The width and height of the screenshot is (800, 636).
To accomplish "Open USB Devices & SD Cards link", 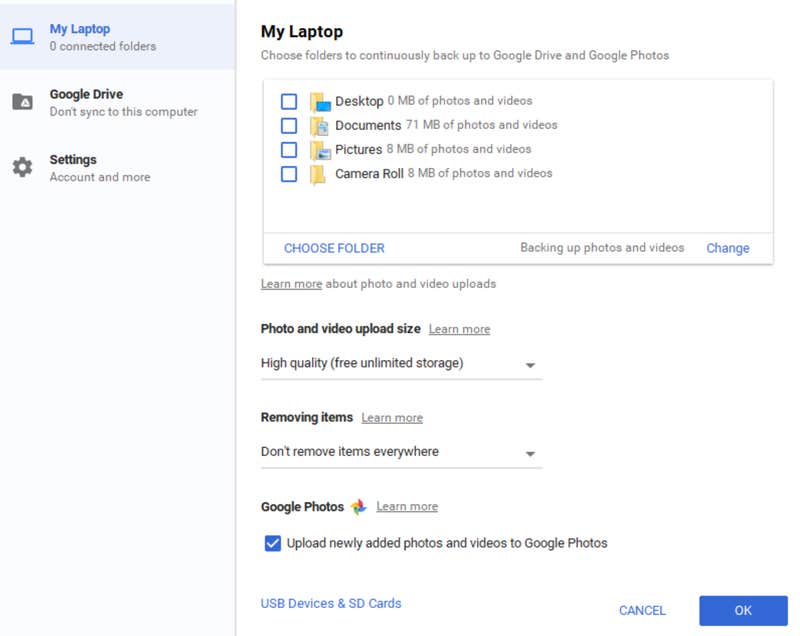I will coord(331,603).
